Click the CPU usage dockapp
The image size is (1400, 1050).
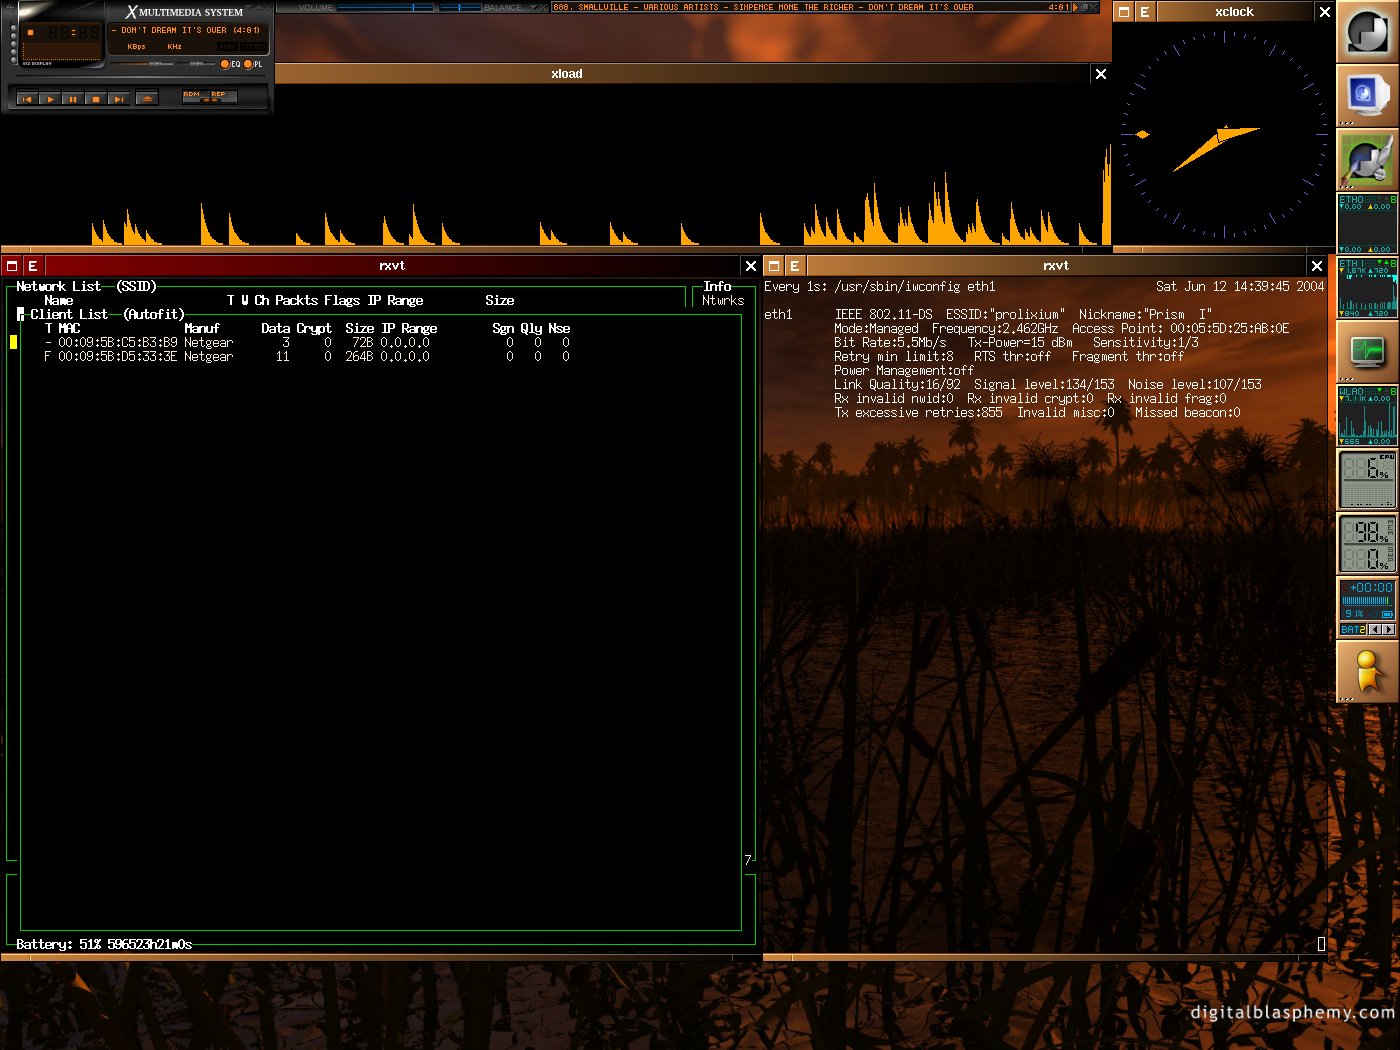tap(1367, 480)
